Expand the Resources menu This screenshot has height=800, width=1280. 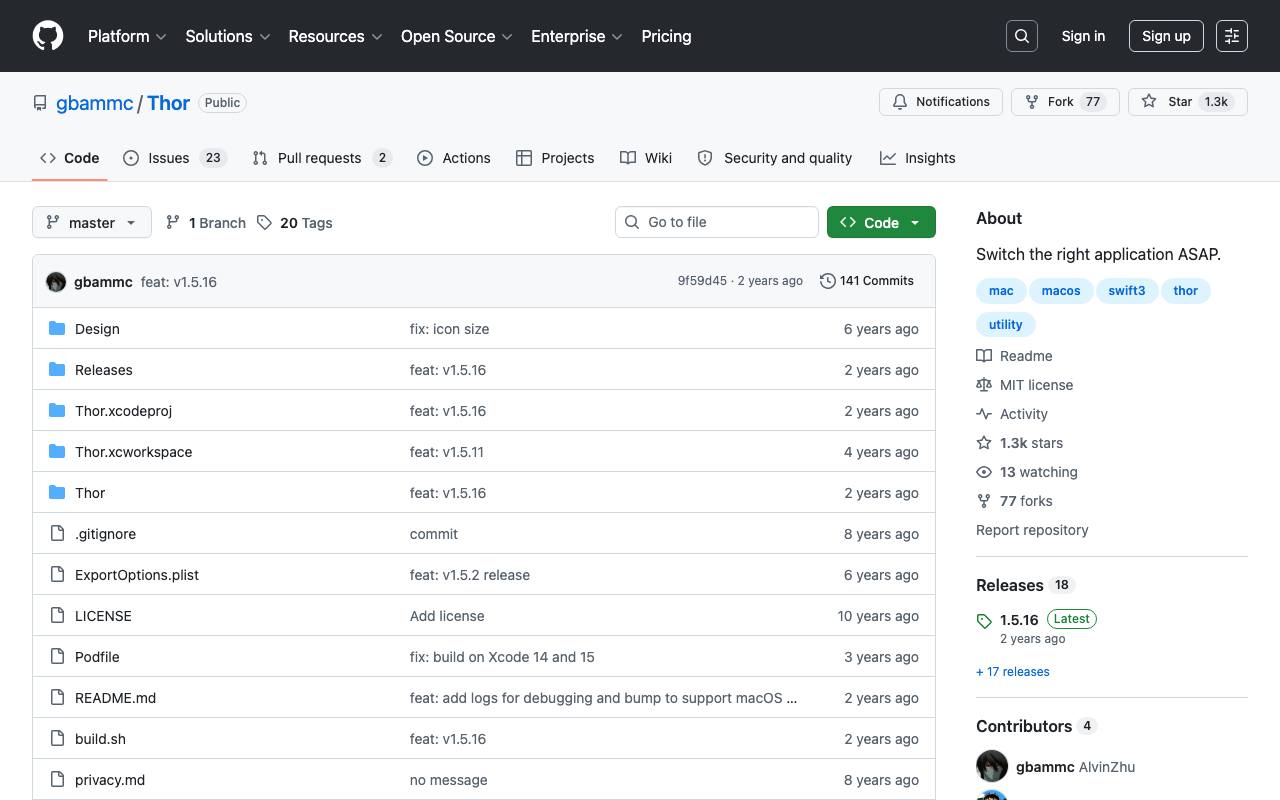[x=335, y=36]
